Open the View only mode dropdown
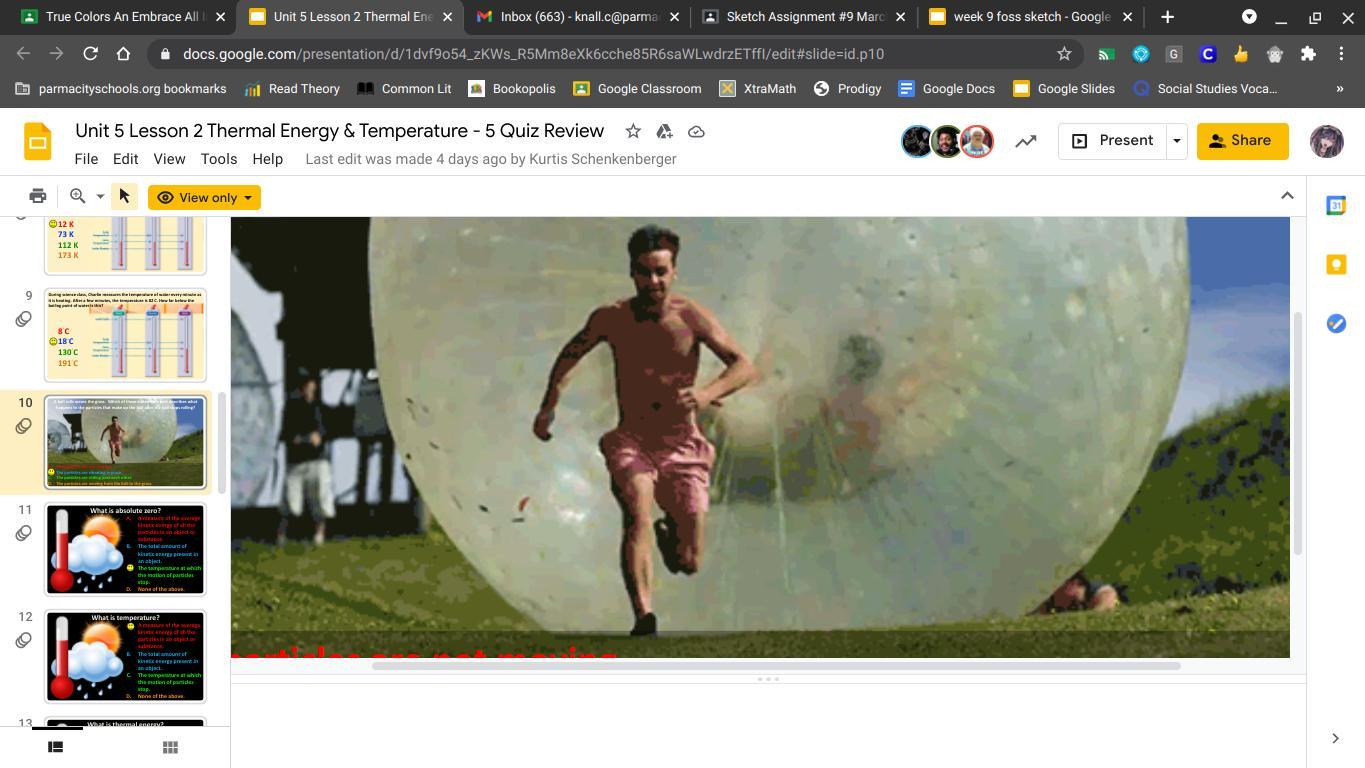 (204, 197)
